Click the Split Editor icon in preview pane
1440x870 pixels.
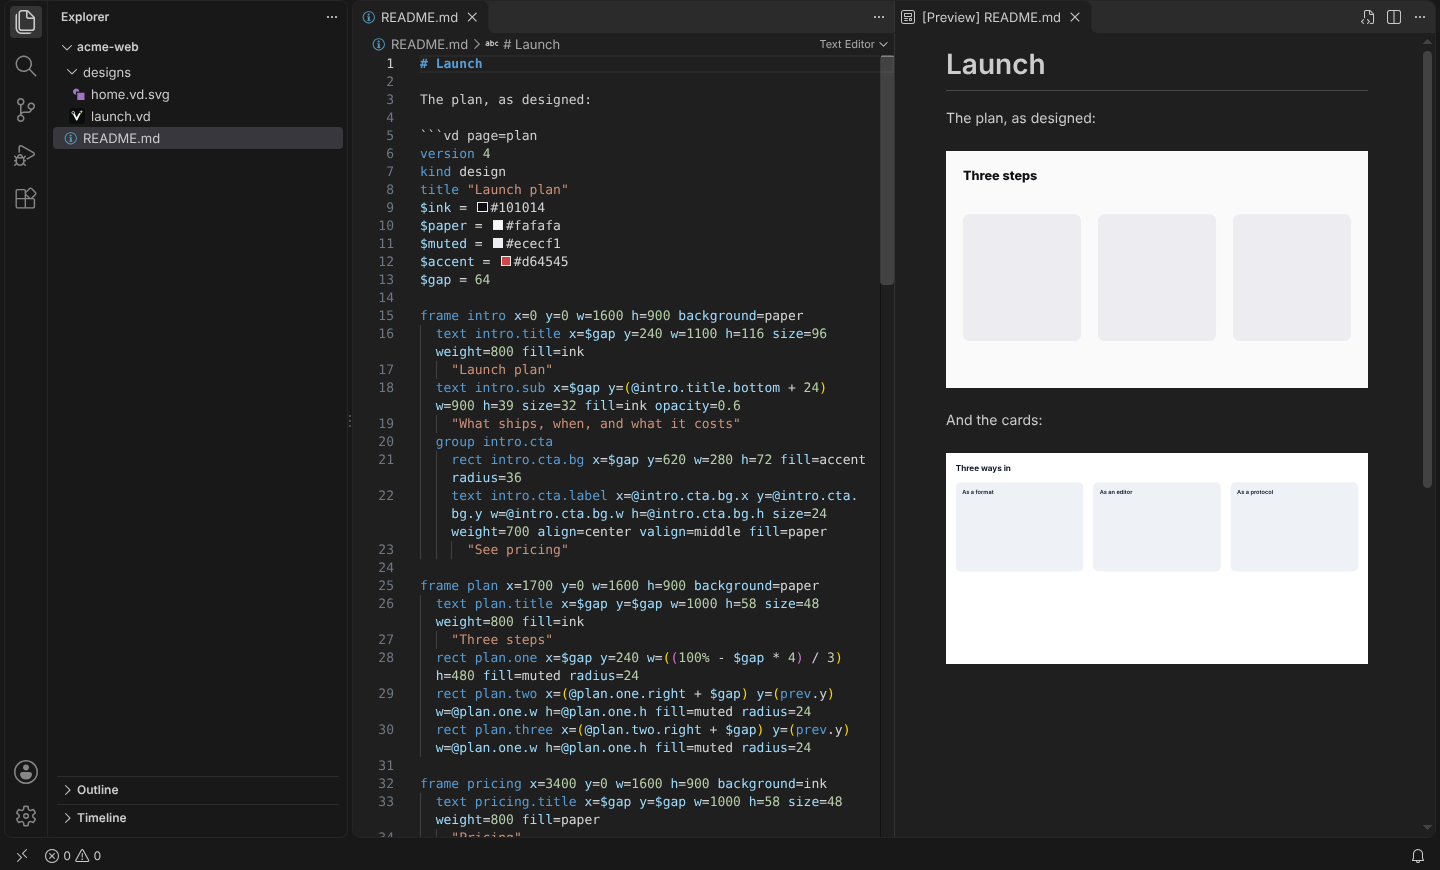pos(1394,17)
